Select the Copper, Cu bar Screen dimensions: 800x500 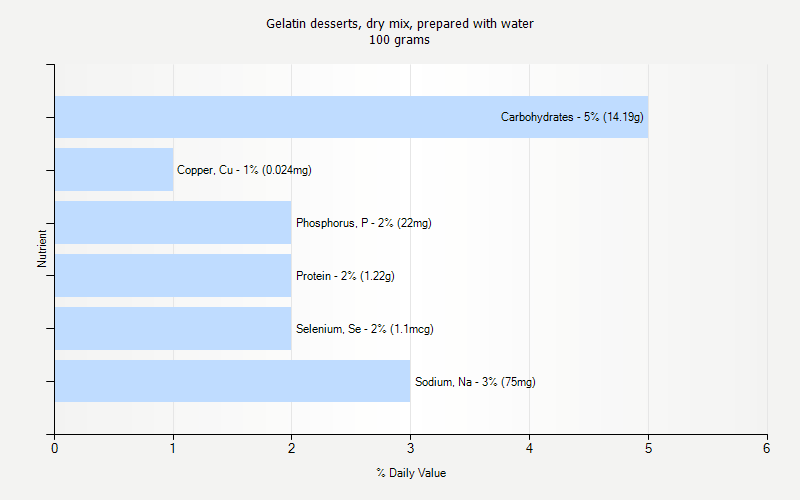pos(114,170)
